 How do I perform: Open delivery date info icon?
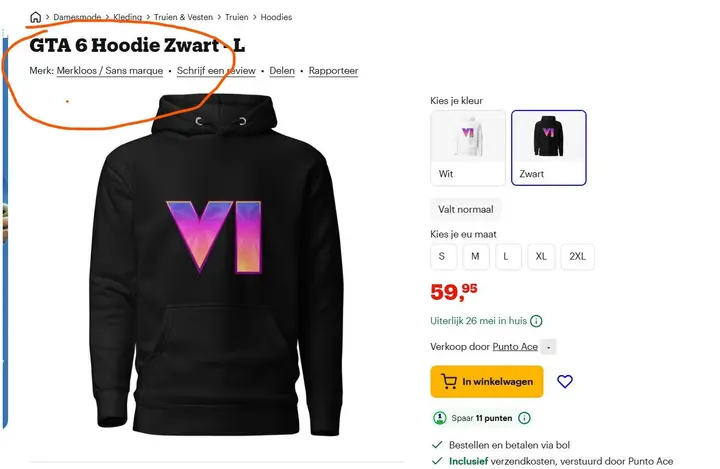click(536, 321)
